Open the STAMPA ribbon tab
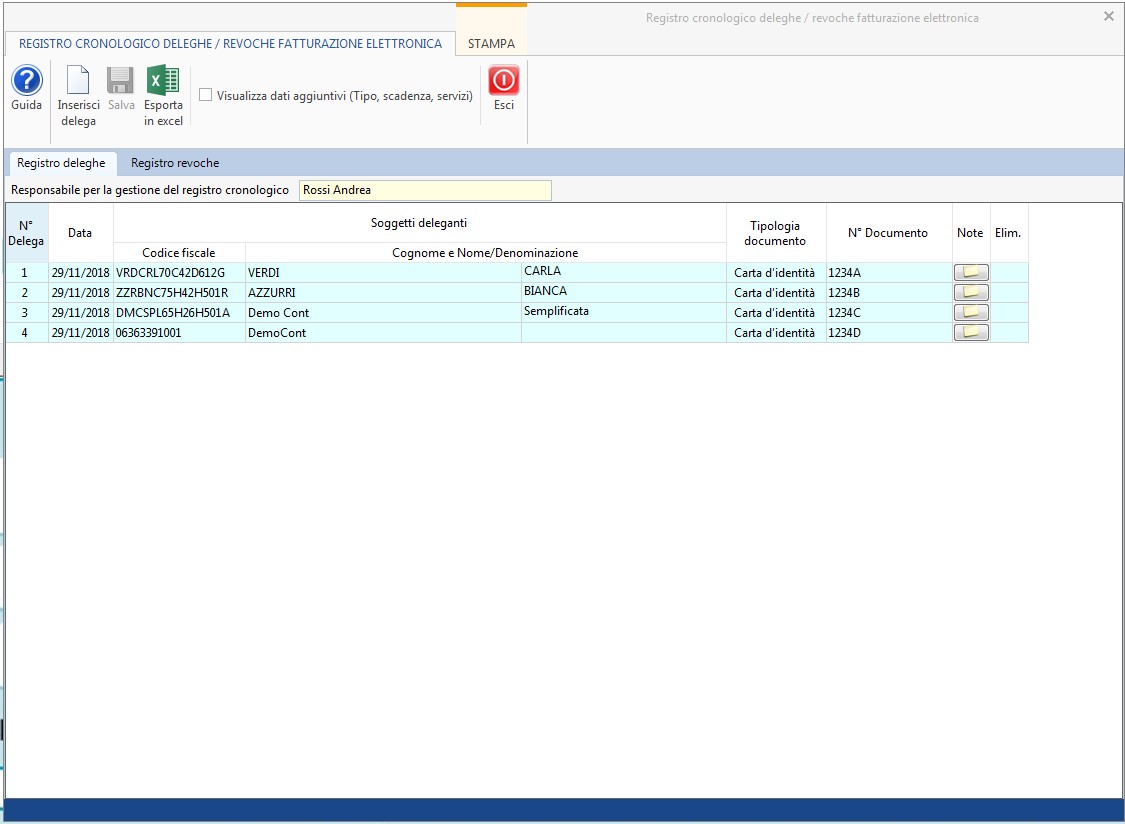Screen dimensions: 1125x824 click(x=491, y=44)
